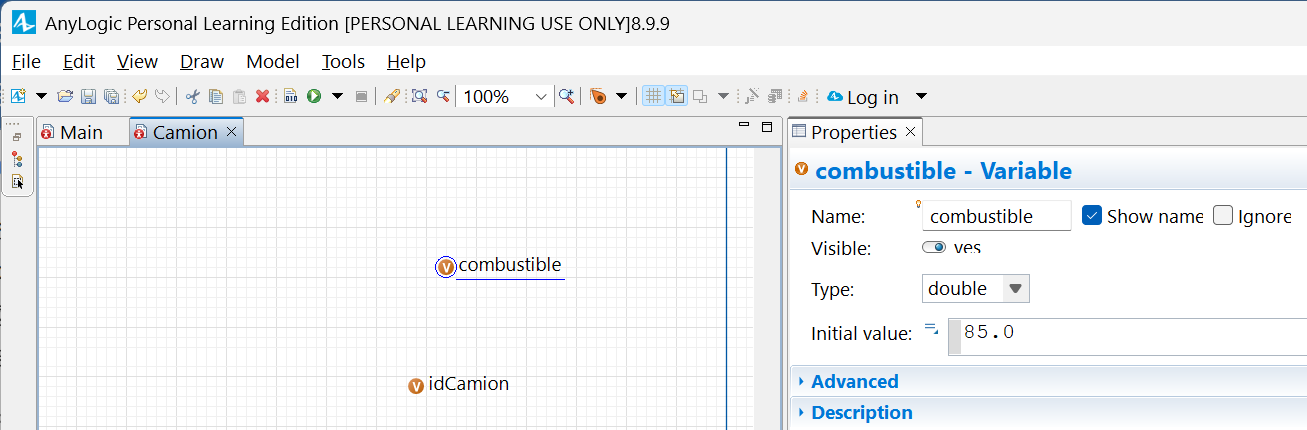The width and height of the screenshot is (1307, 430).
Task: Open the Edit menu
Action: (79, 62)
